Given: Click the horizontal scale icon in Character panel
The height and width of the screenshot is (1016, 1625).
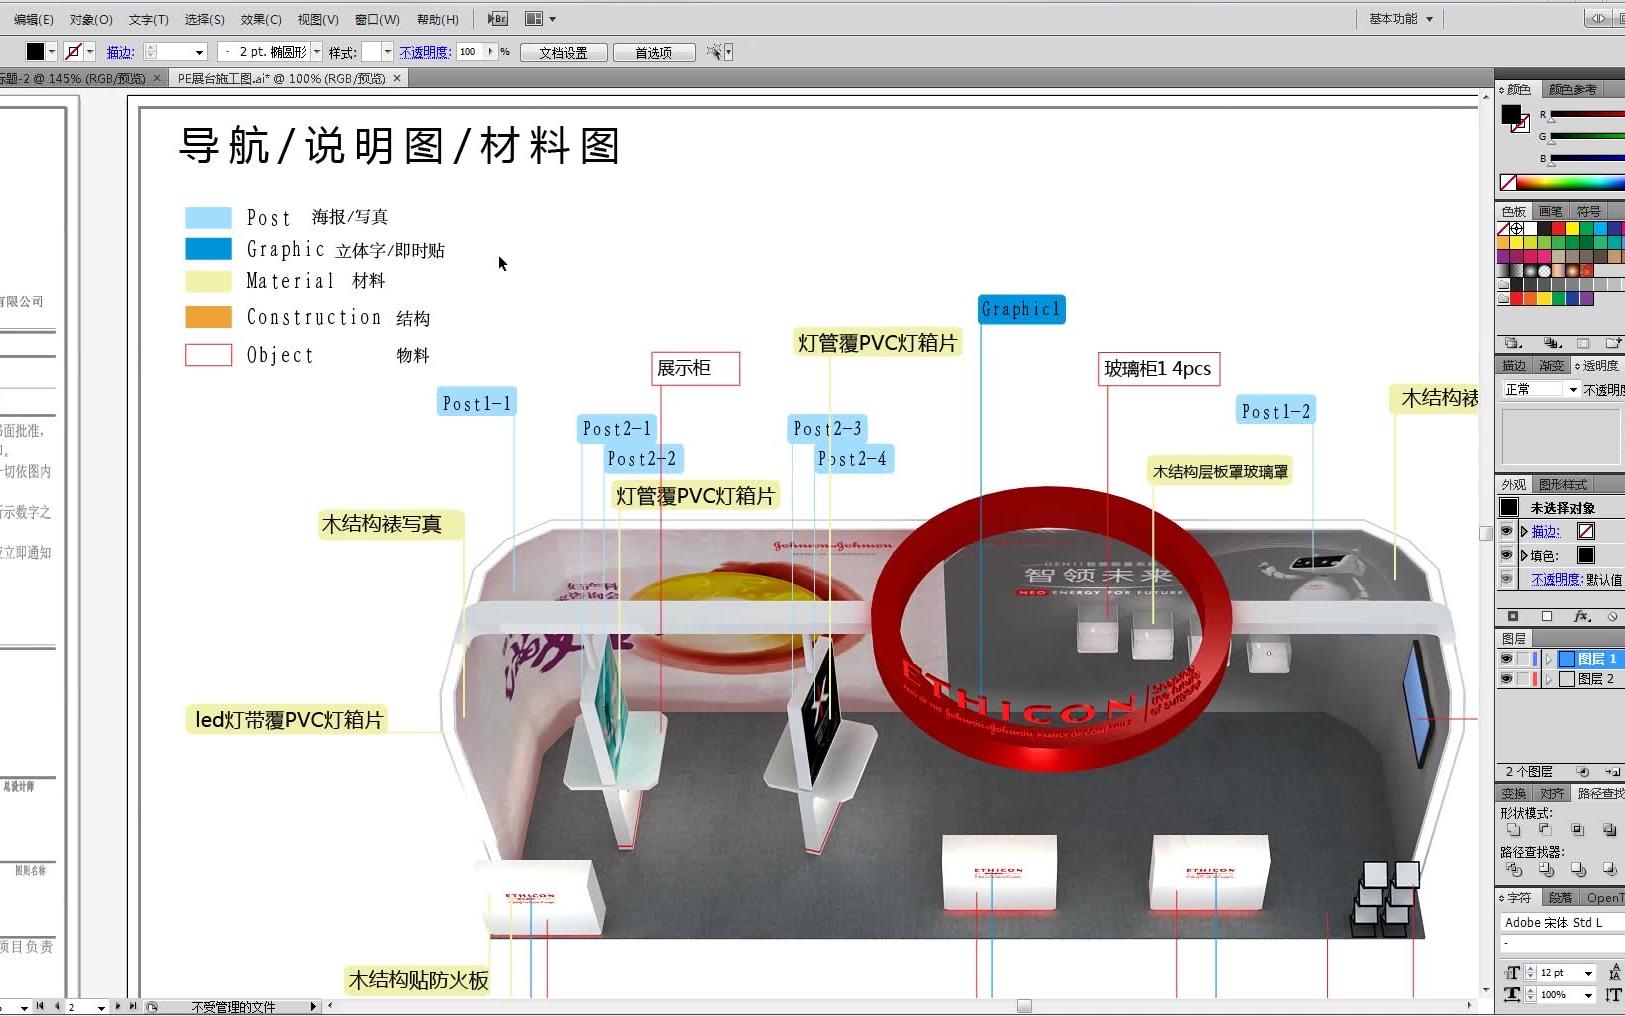Looking at the screenshot, I should 1512,994.
